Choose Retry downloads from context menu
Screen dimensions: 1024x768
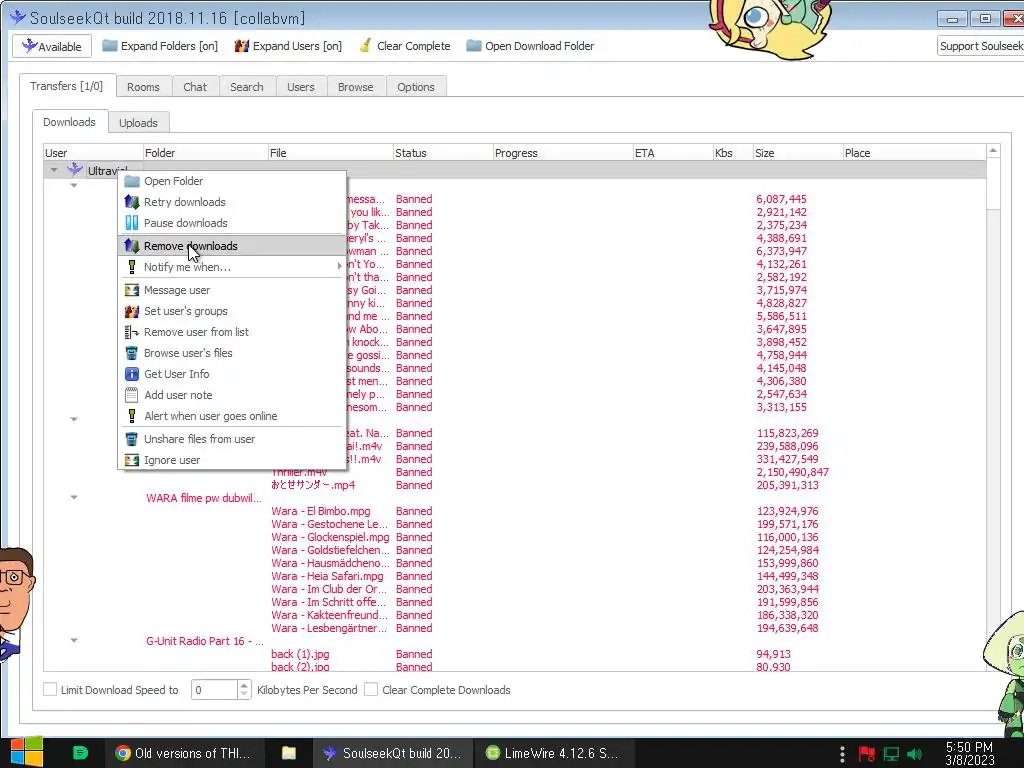(232, 202)
